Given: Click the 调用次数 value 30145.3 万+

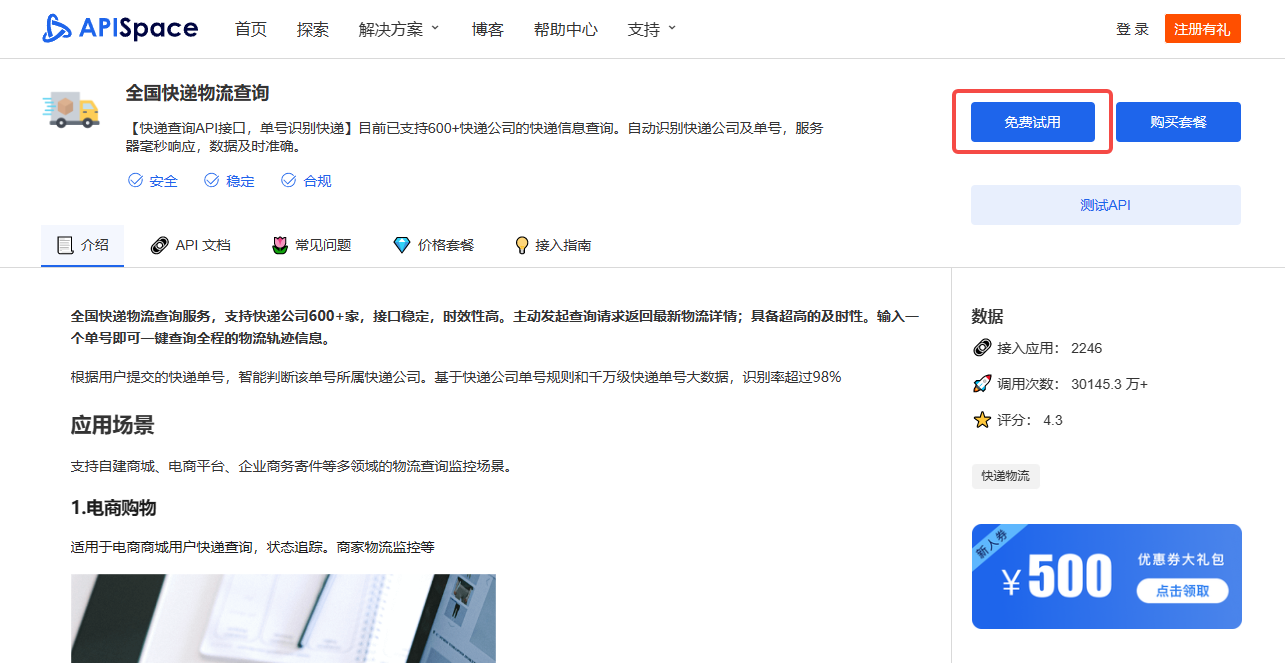Looking at the screenshot, I should (x=1109, y=384).
